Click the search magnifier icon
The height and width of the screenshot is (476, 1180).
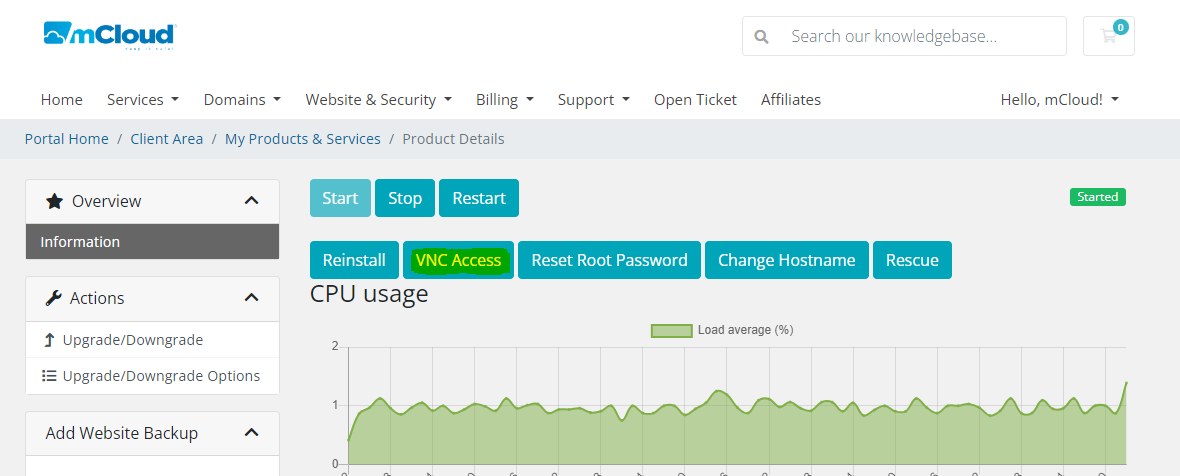click(761, 36)
